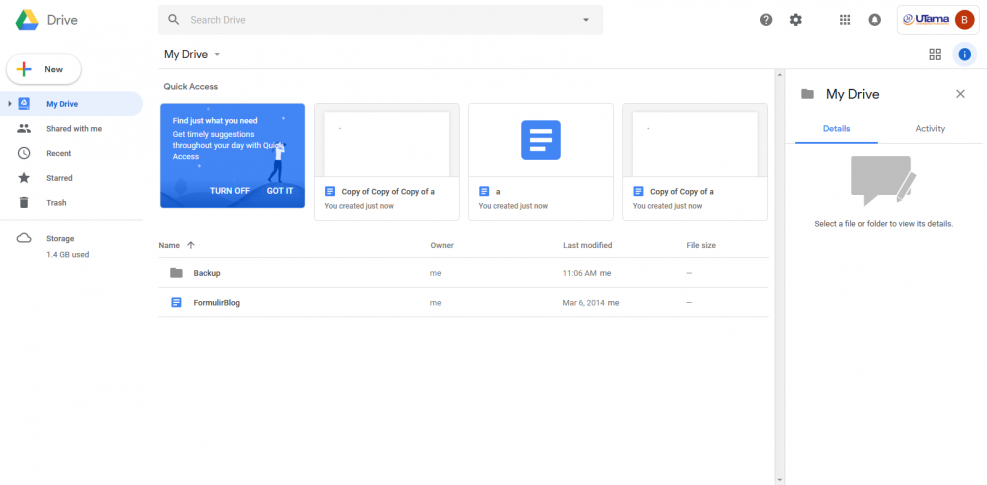Click the Shared with me people icon
The height and width of the screenshot is (485, 987).
pyautogui.click(x=24, y=128)
